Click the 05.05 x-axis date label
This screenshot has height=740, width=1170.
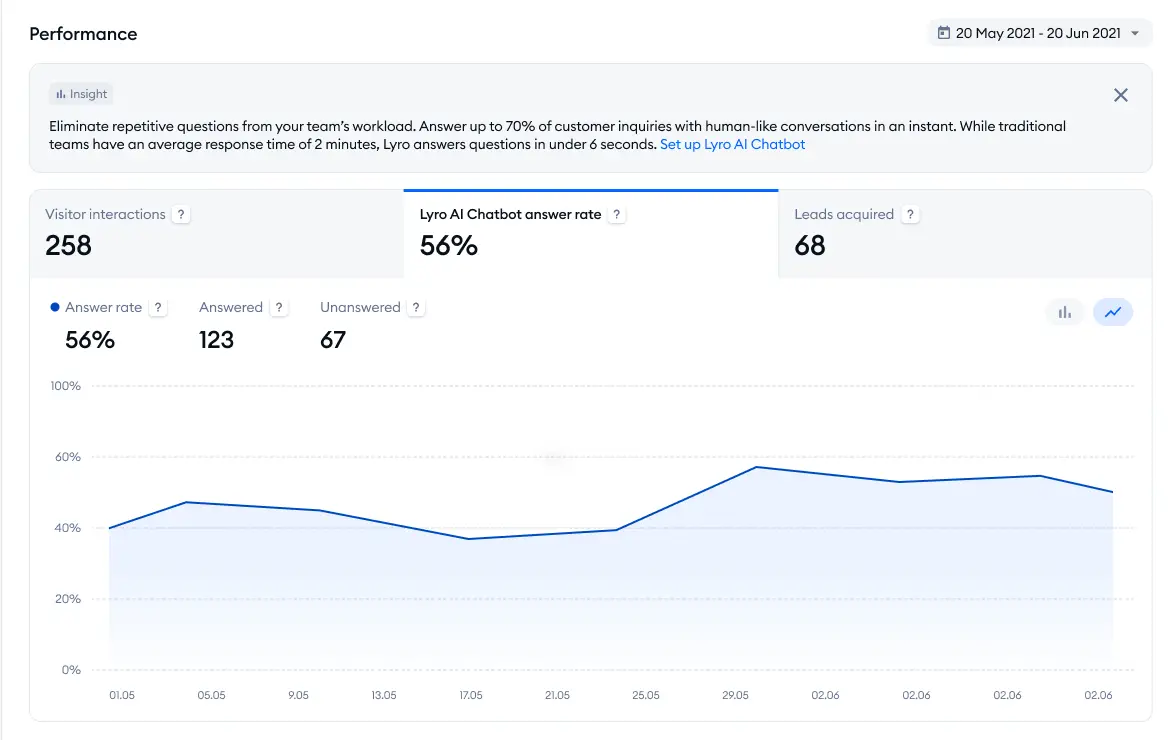(211, 695)
